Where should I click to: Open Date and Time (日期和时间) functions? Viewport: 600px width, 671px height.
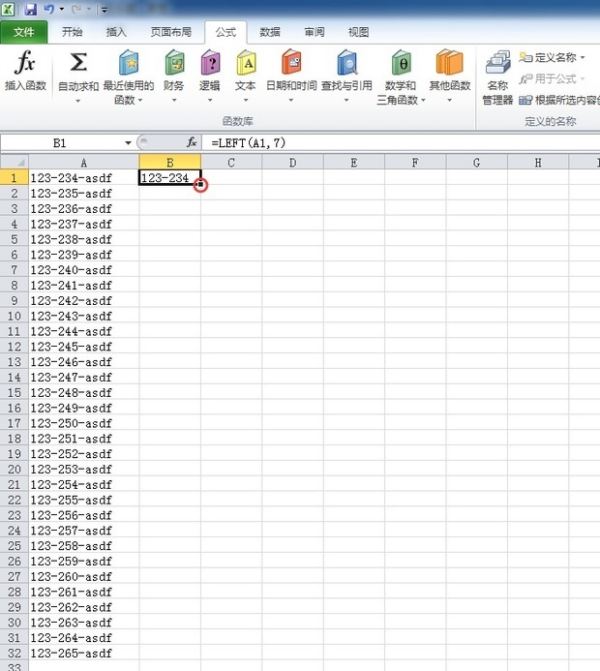point(291,66)
